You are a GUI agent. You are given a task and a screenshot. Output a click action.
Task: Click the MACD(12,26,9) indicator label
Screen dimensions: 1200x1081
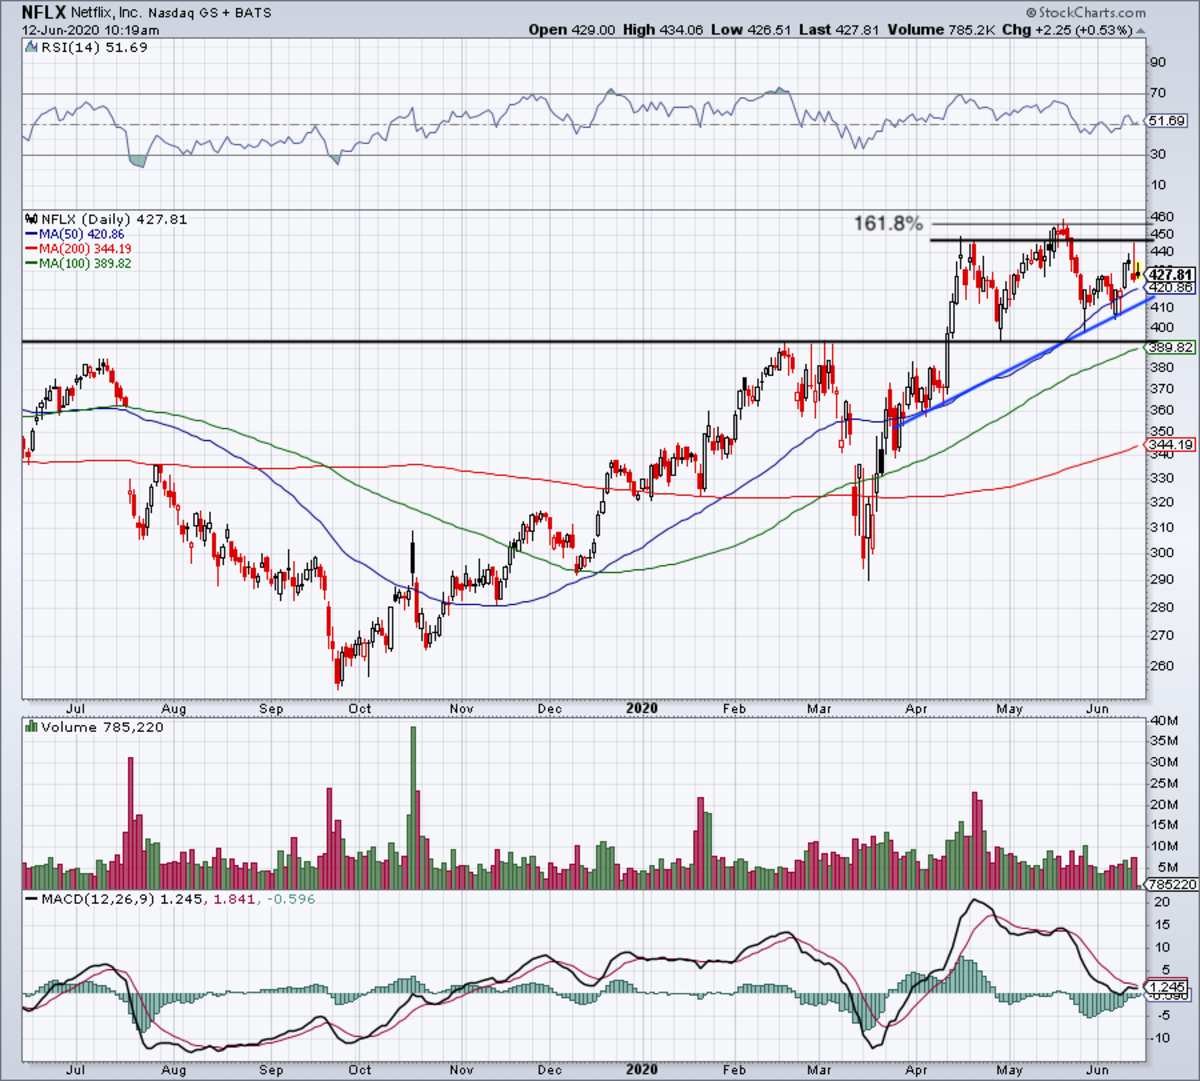tap(98, 899)
